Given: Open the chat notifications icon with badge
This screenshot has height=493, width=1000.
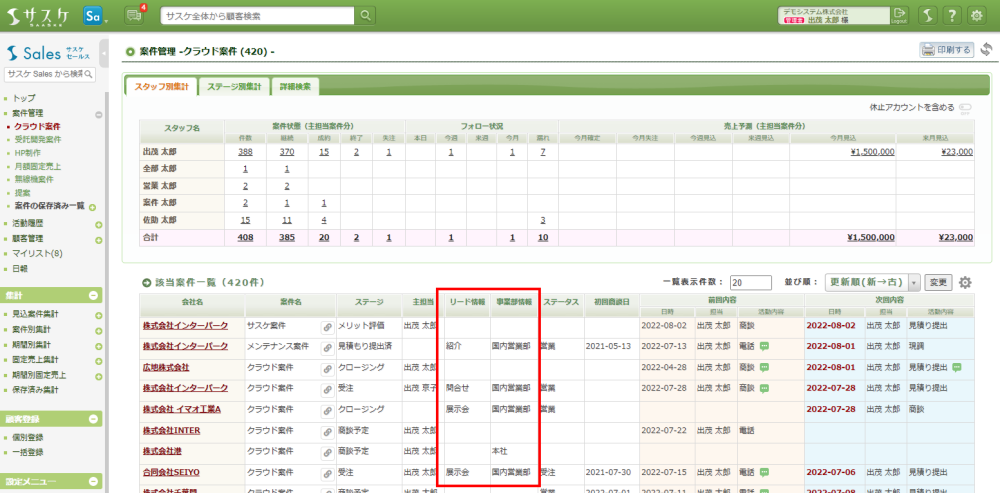Looking at the screenshot, I should click(135, 15).
